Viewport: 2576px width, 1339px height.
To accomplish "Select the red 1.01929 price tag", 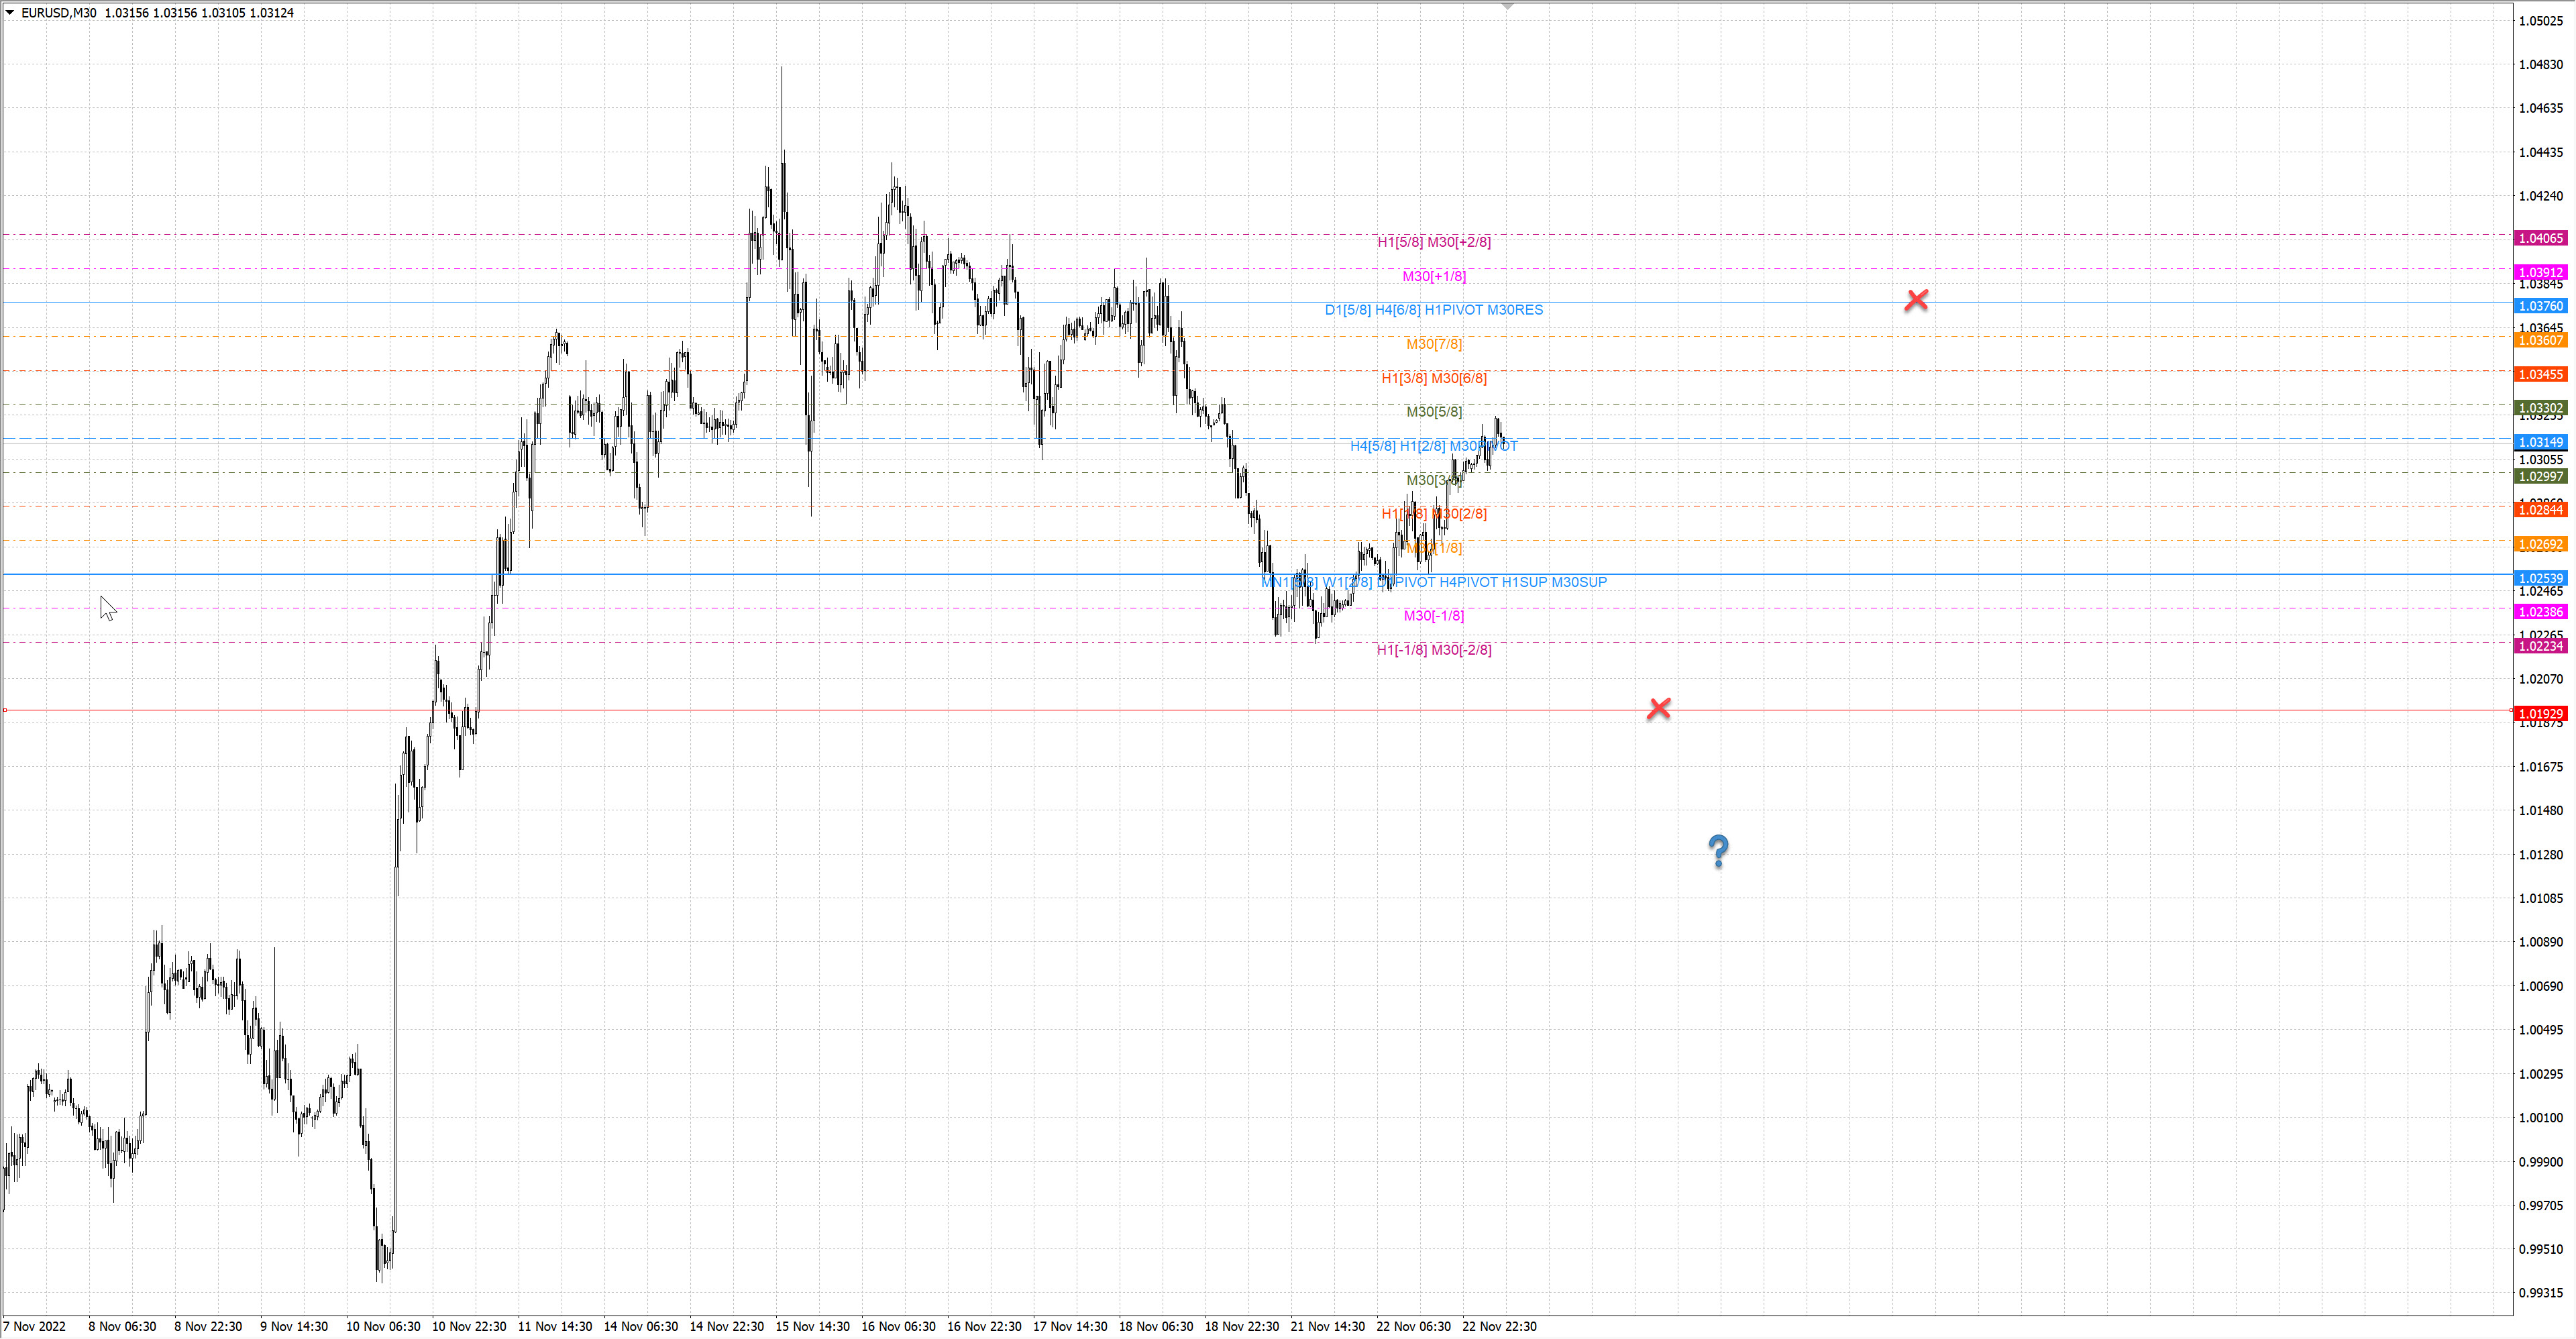I will pyautogui.click(x=2540, y=714).
